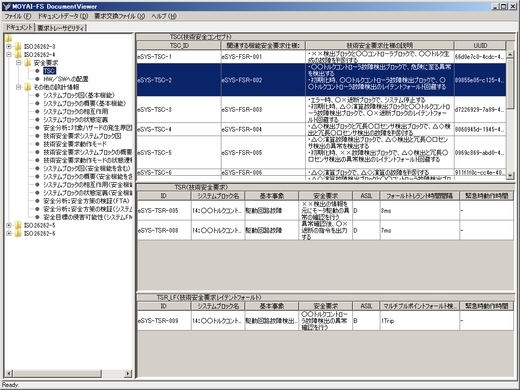This screenshot has width=520, height=390.
Task: Select システムブロックの状態定義 tree item
Action: 76,120
